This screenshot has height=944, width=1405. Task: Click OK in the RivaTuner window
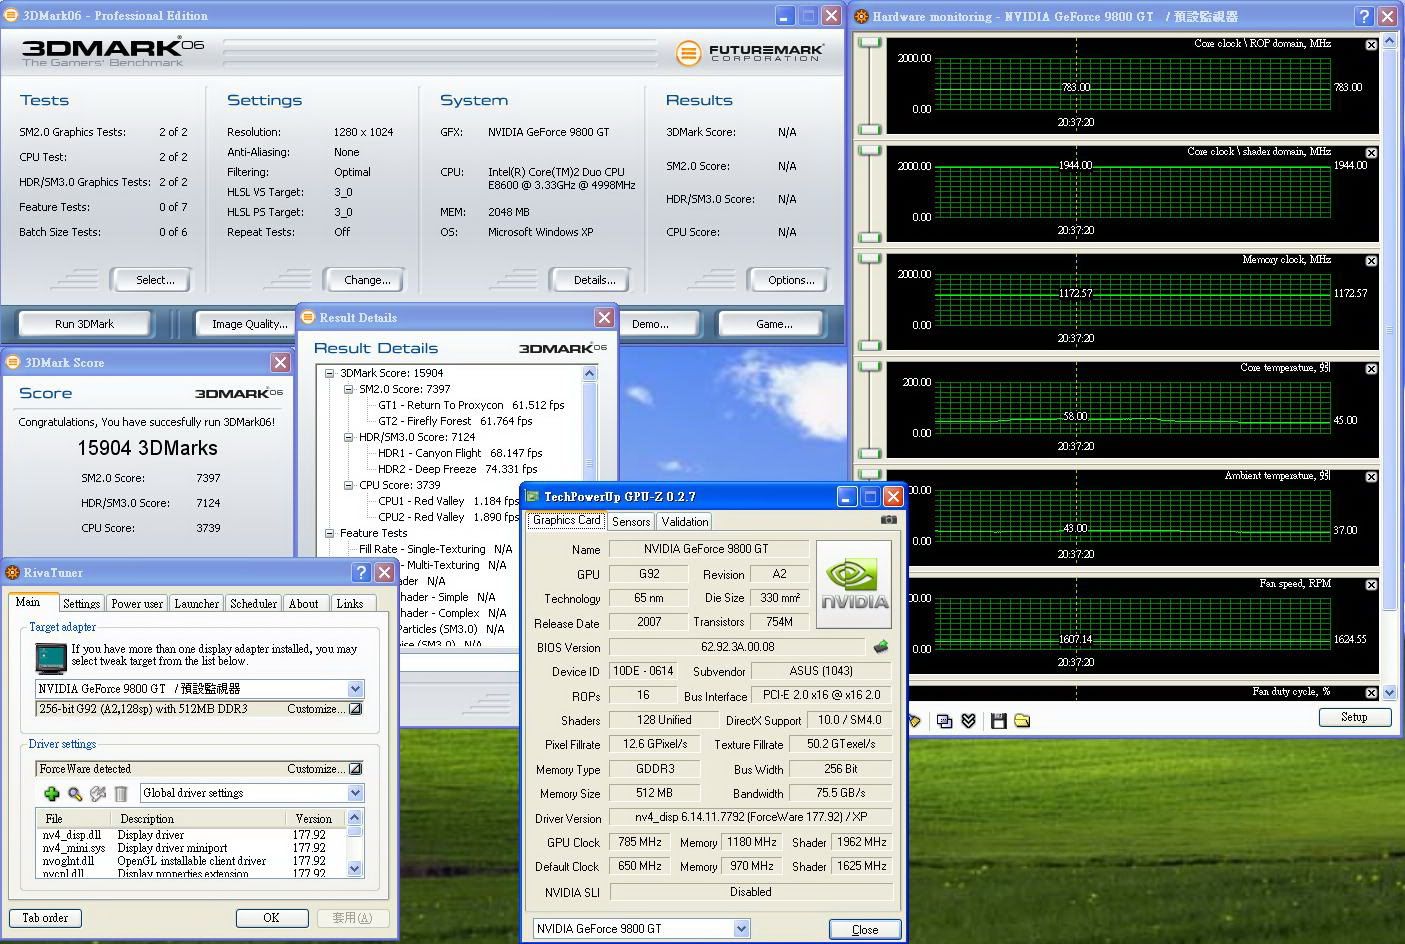point(271,918)
